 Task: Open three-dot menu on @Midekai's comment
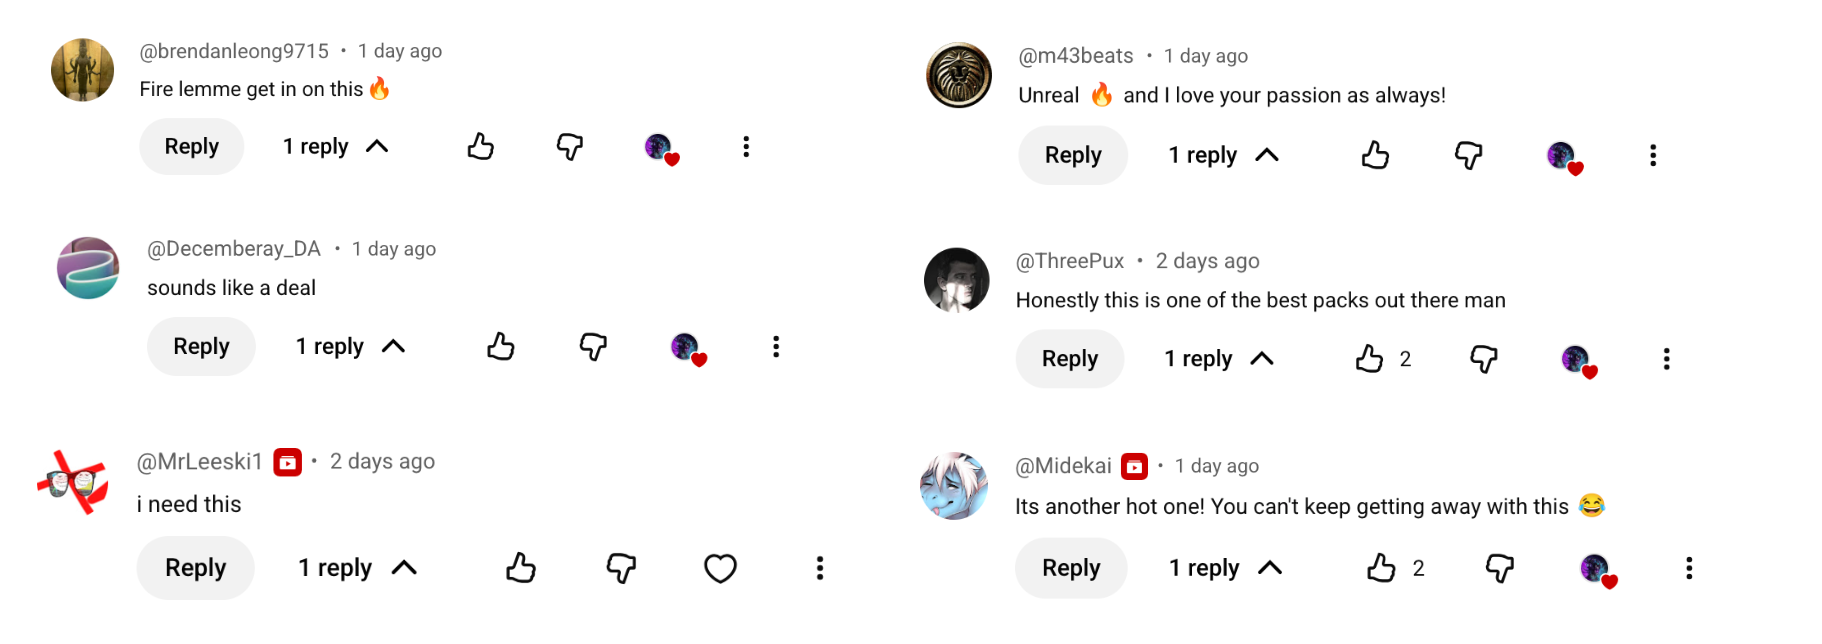click(x=1689, y=568)
